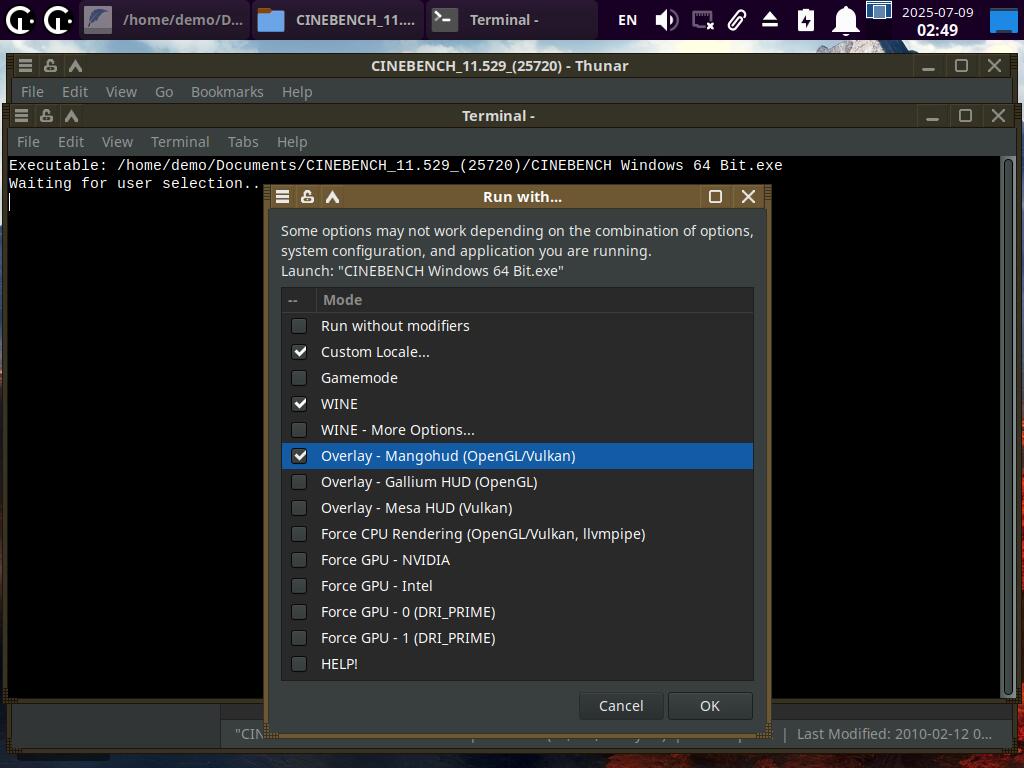Viewport: 1024px width, 768px height.
Task: Check Force GPU - NVIDIA
Action: (x=299, y=560)
